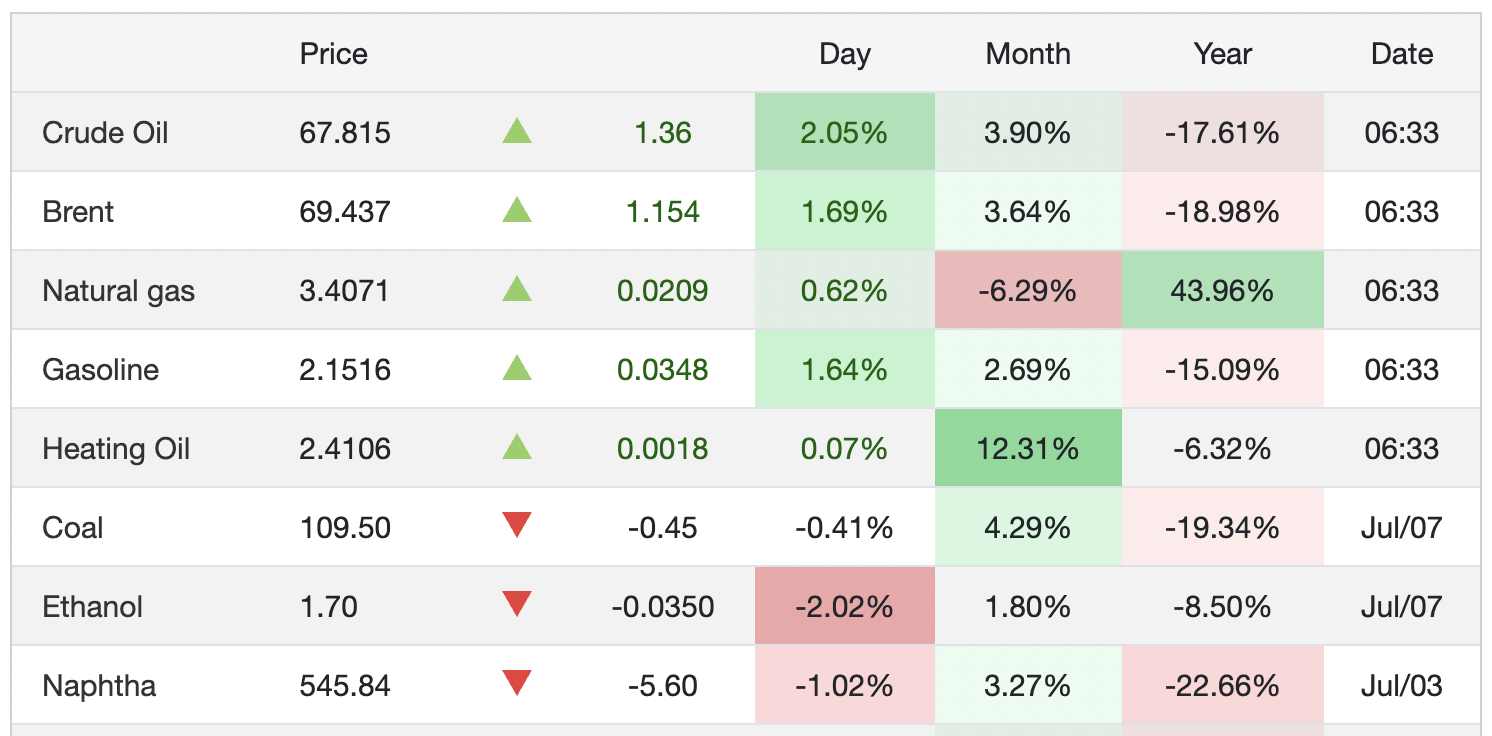This screenshot has width=1492, height=736.
Task: Click the Brent green up arrow
Action: [517, 210]
